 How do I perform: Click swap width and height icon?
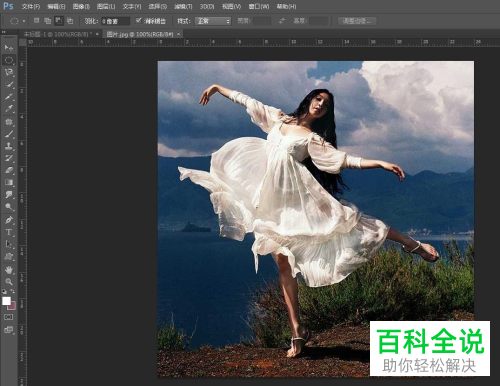point(282,21)
